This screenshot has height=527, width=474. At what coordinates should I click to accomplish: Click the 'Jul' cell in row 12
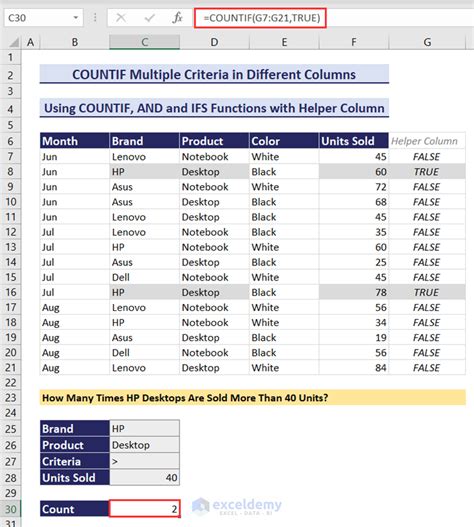click(x=75, y=232)
